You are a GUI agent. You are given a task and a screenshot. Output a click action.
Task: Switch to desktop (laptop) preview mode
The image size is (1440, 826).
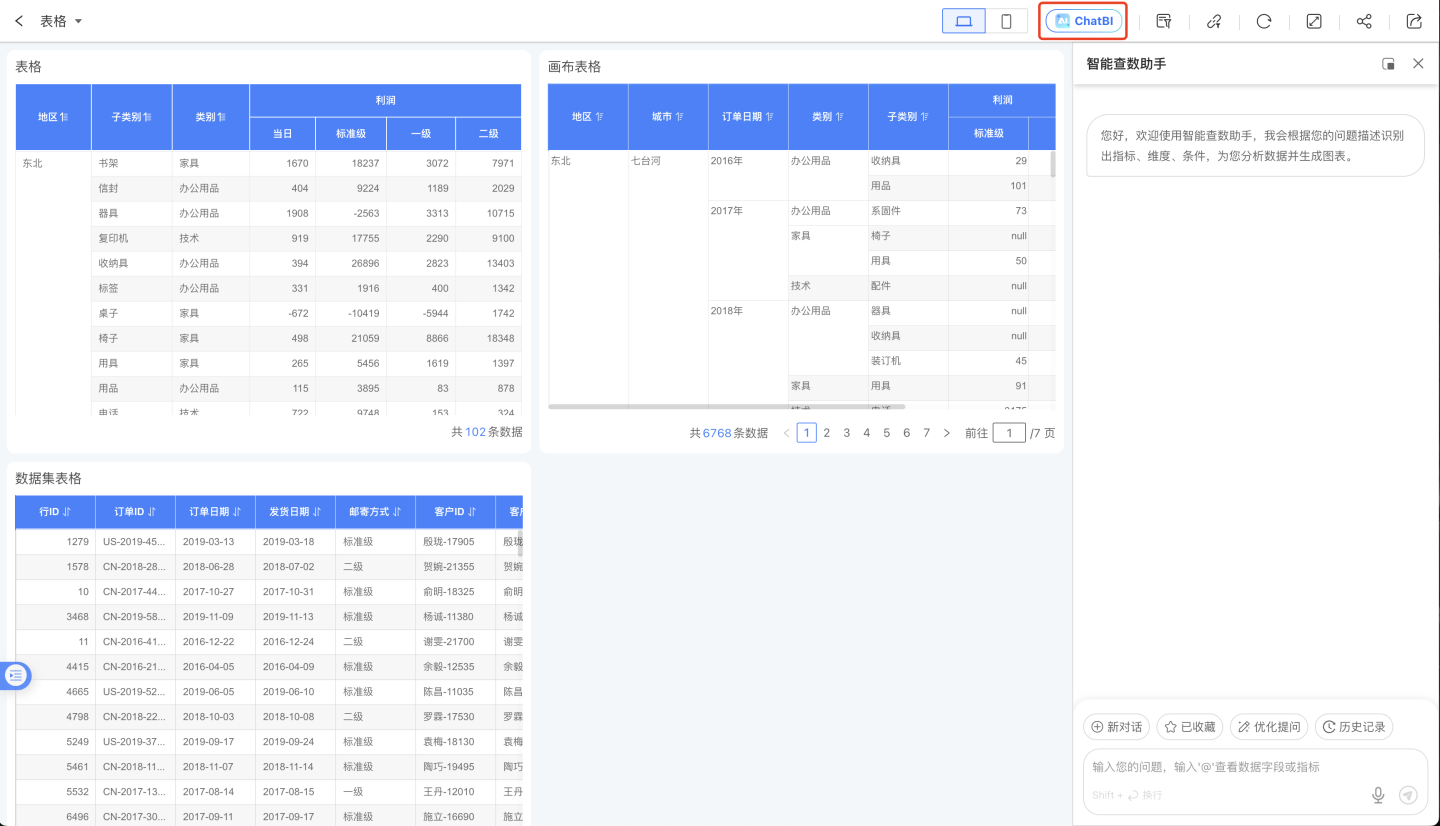(x=964, y=21)
